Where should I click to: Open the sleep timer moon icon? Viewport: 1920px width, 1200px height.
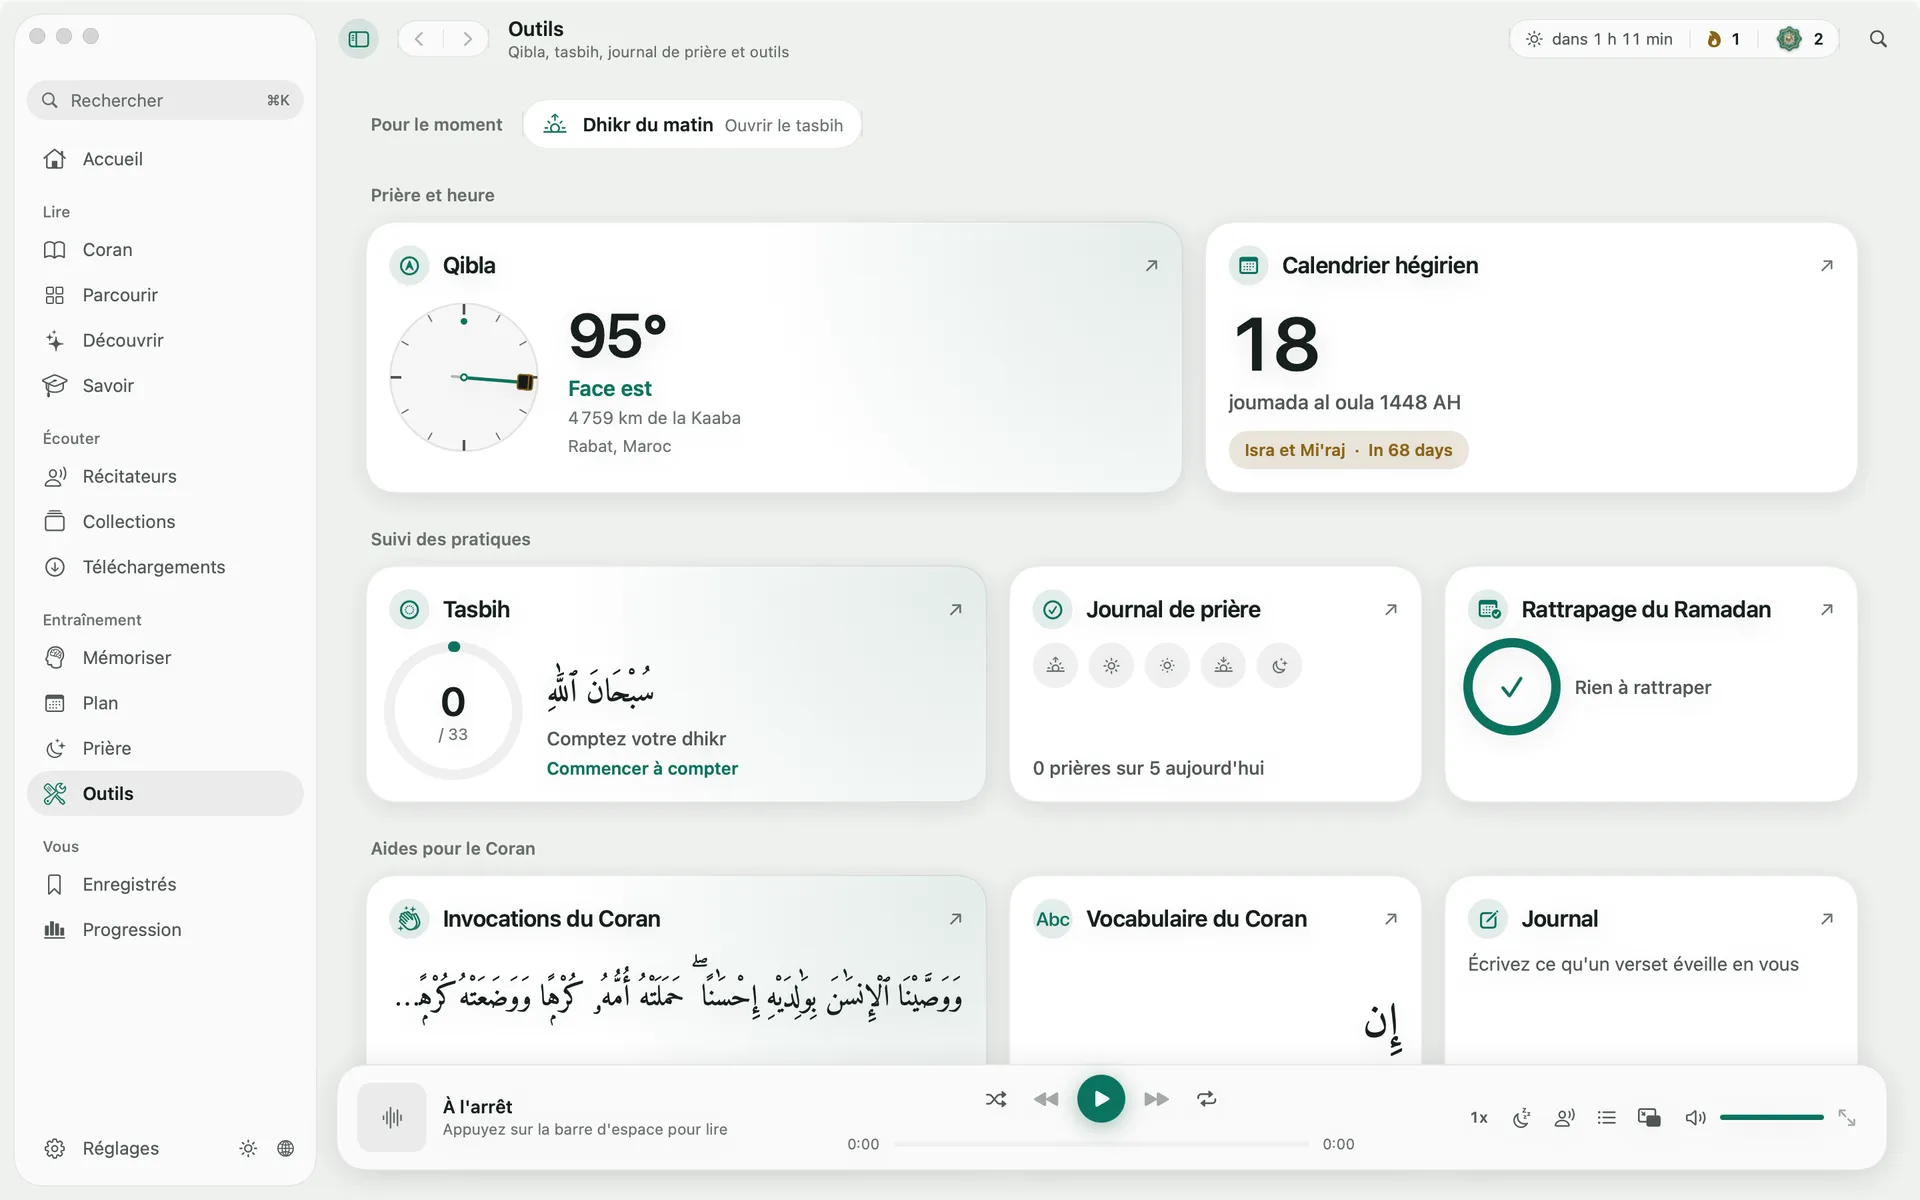1522,1117
